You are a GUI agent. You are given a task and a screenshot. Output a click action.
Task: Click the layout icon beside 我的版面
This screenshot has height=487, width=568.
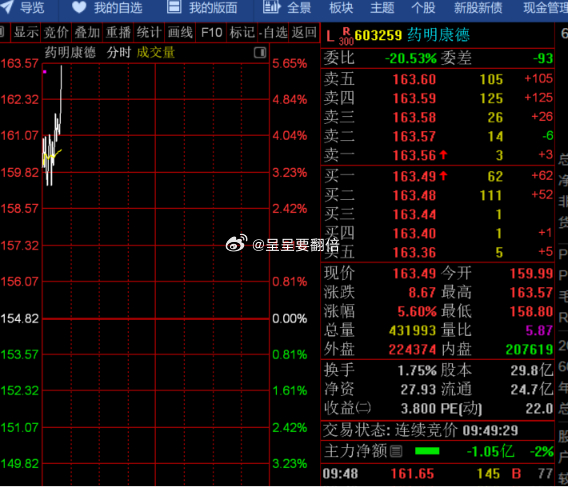pos(174,7)
